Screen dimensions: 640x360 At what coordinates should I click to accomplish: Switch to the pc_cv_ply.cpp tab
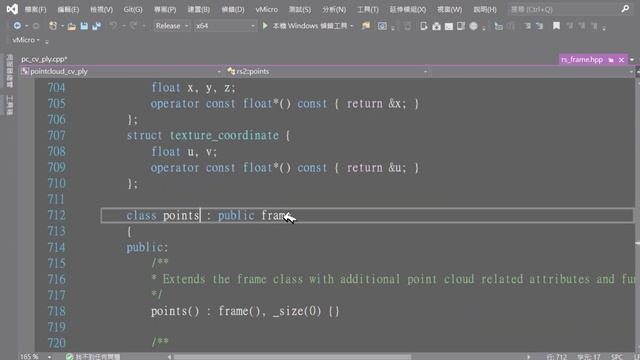(44, 59)
